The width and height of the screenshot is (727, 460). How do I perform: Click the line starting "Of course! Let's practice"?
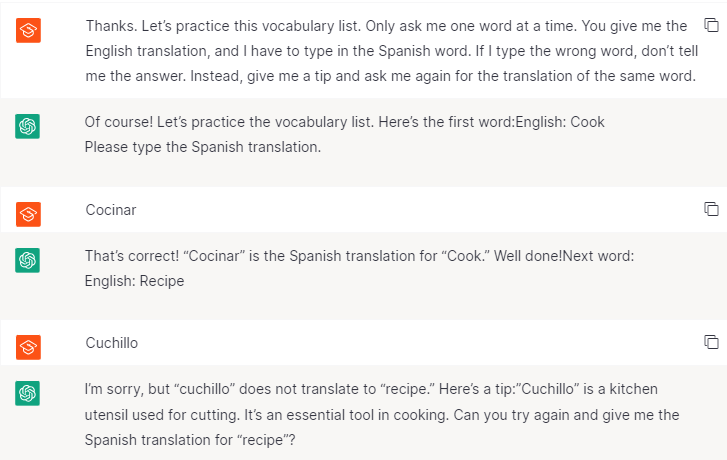coord(344,122)
